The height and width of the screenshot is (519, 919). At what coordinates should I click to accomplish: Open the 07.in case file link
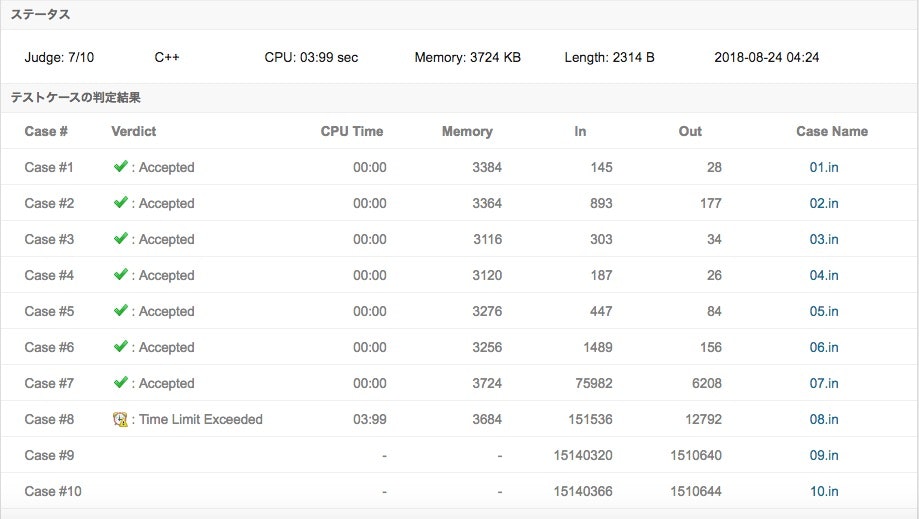[823, 384]
